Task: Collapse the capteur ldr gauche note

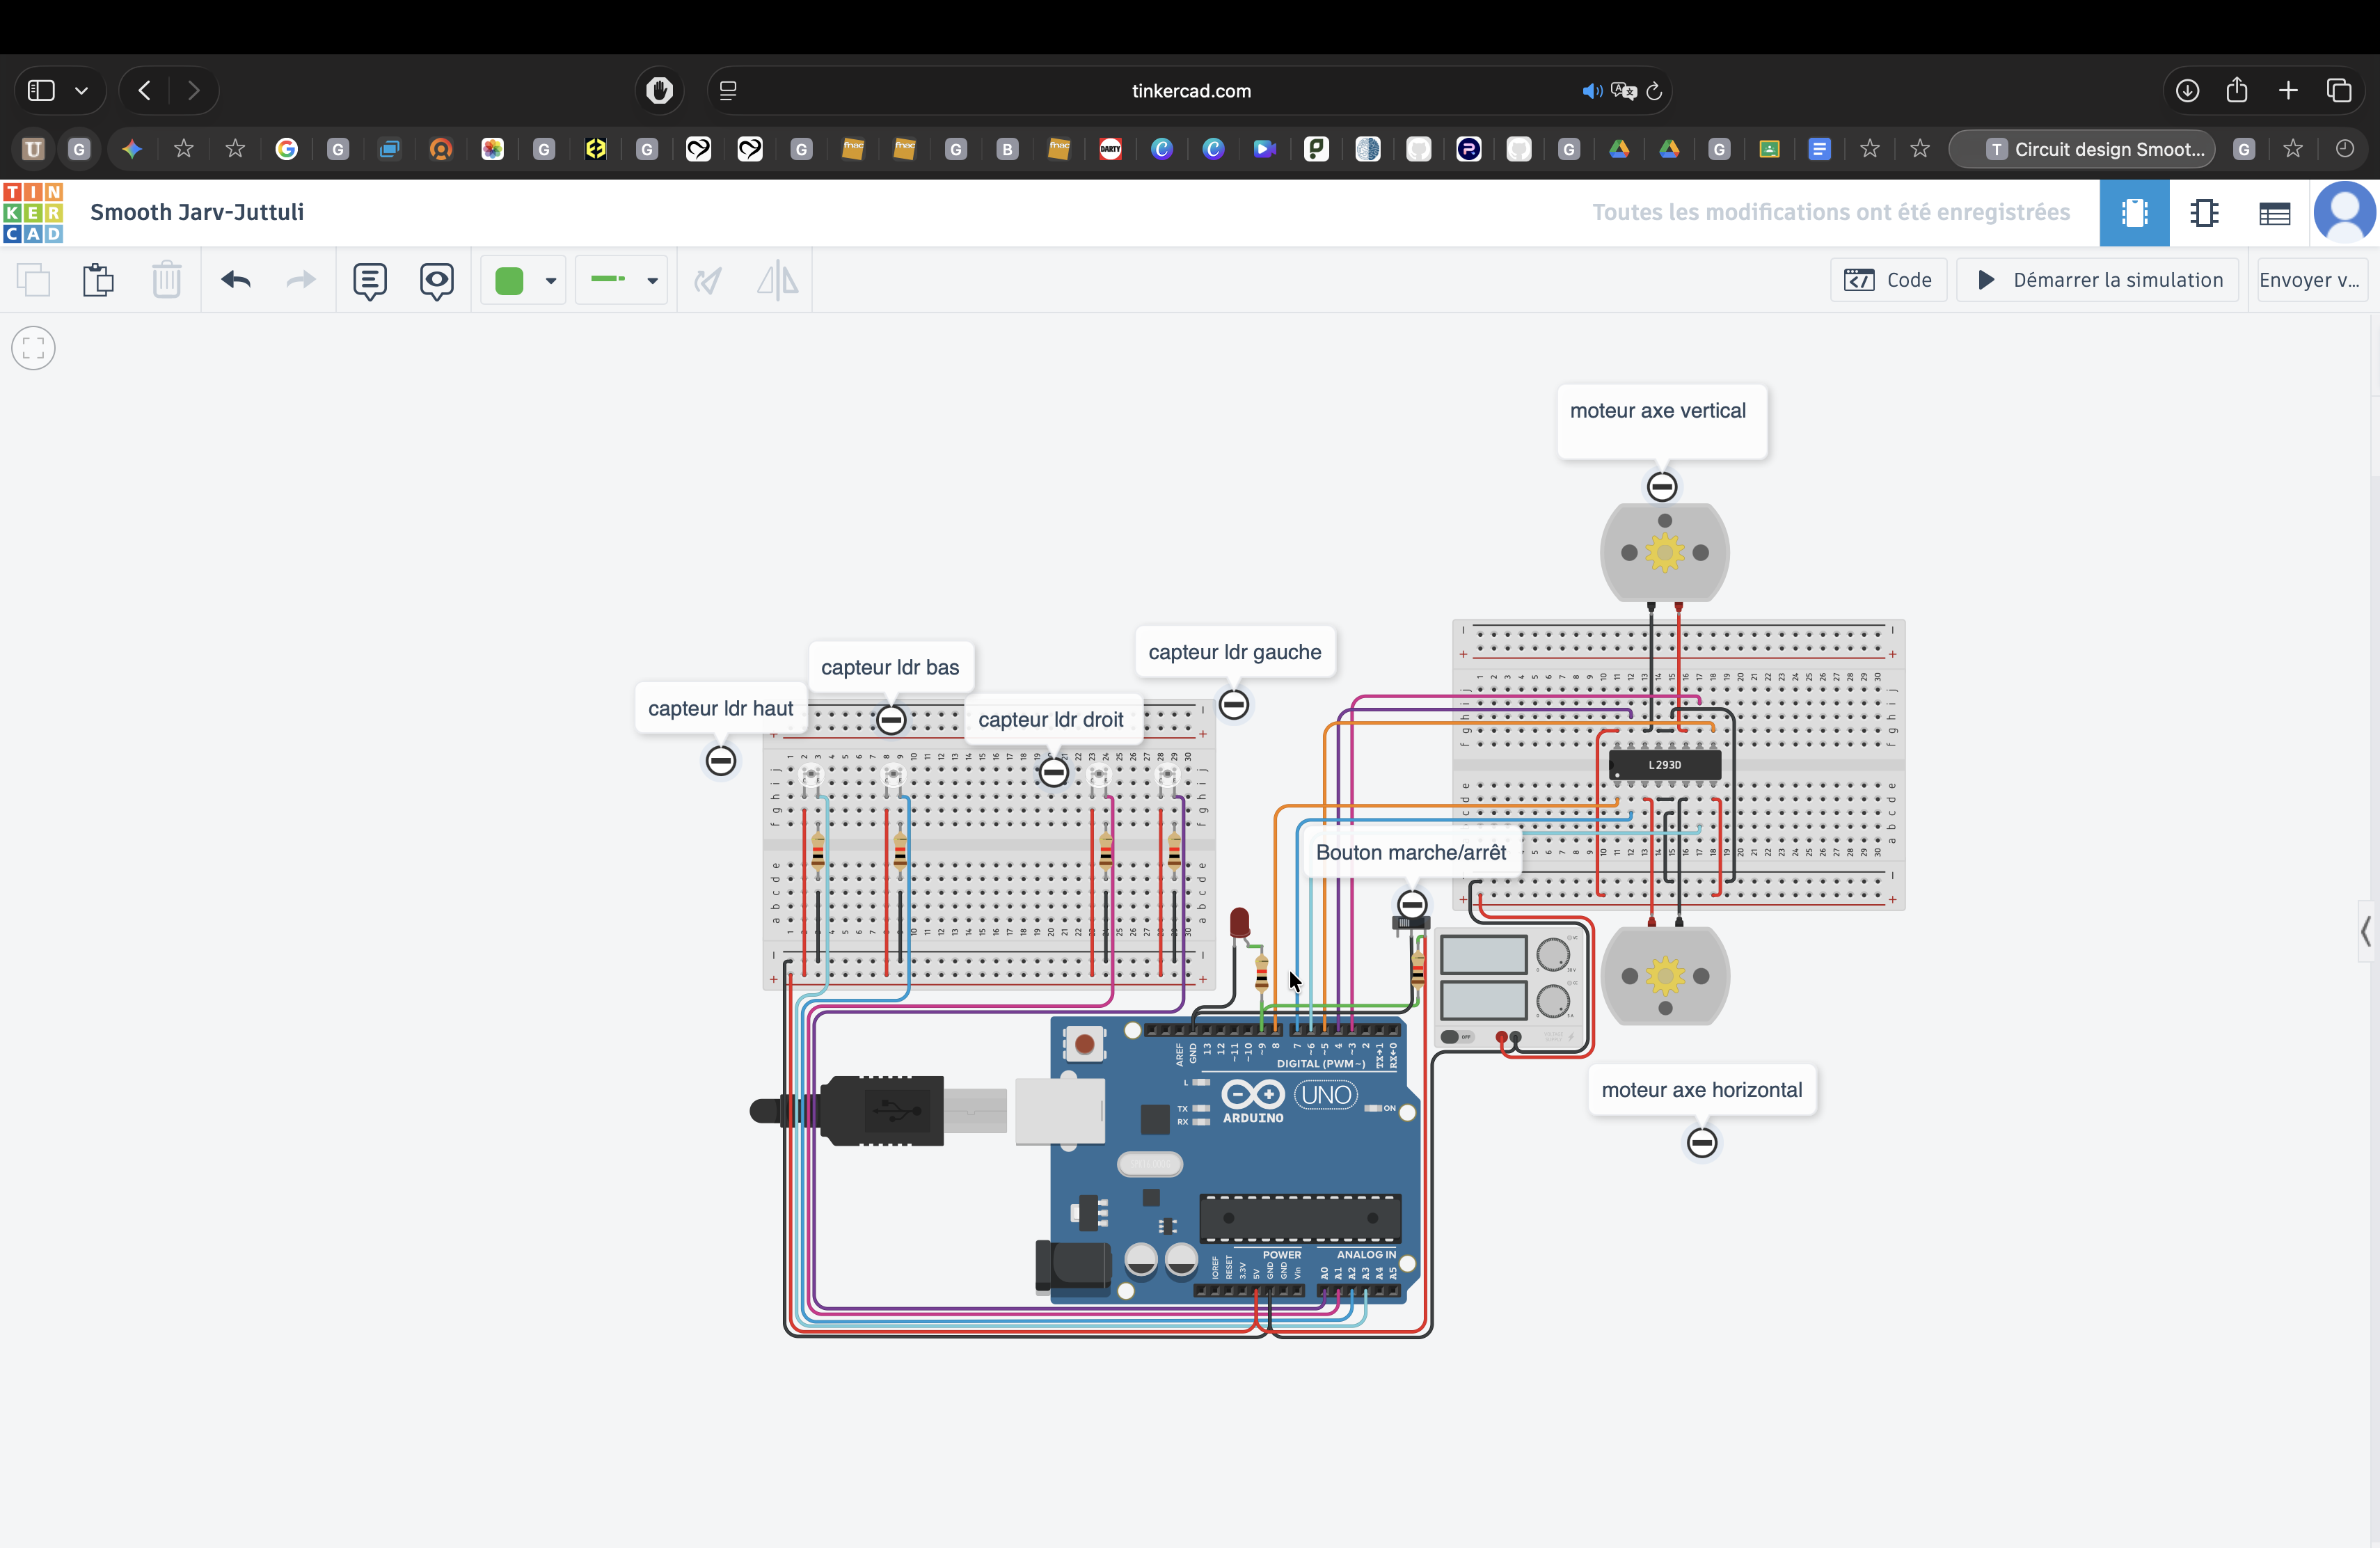Action: [x=1234, y=705]
